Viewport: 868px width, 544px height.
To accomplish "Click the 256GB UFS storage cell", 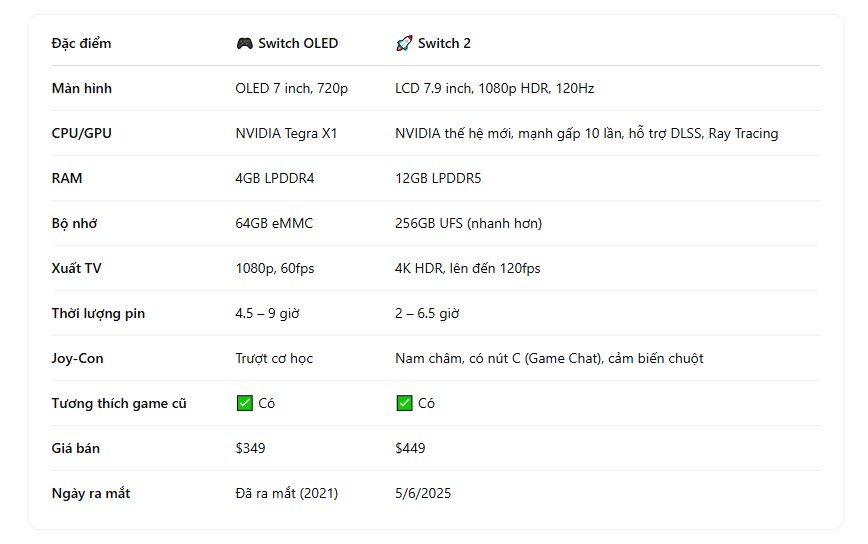I will 468,224.
